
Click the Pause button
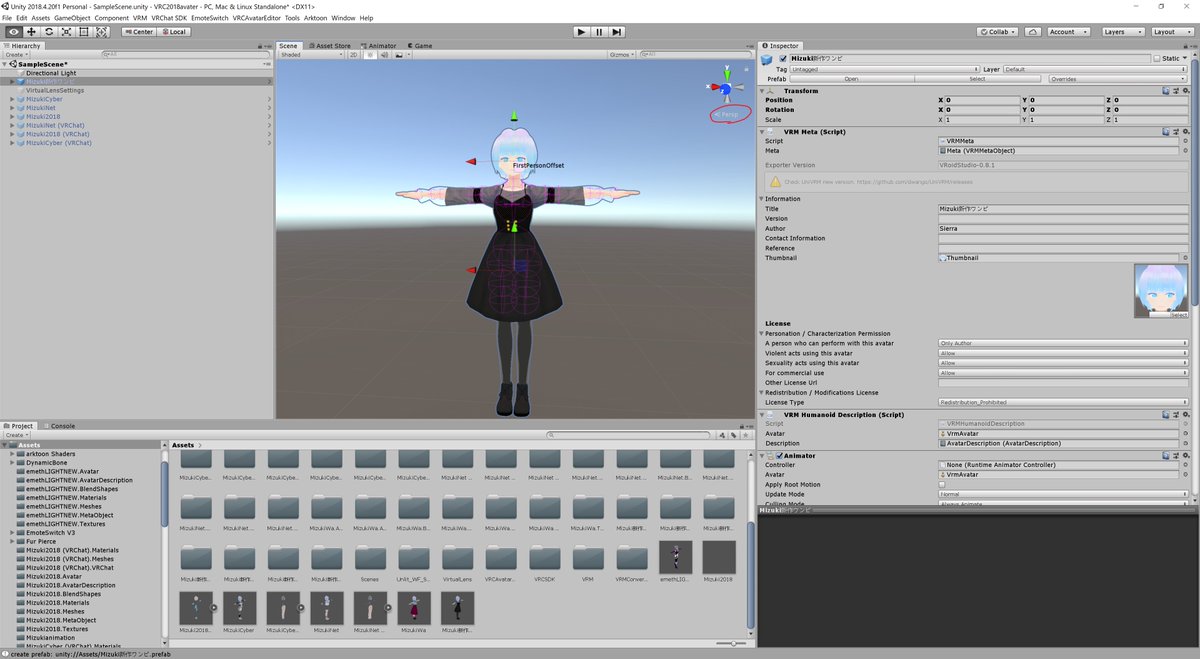[599, 32]
